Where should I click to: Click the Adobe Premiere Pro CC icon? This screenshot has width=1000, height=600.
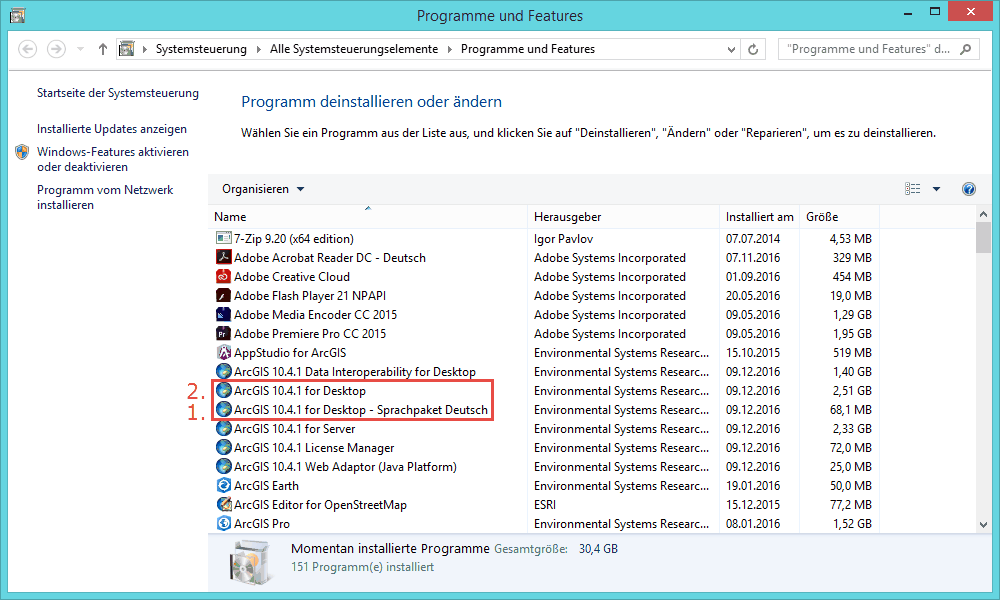pyautogui.click(x=224, y=334)
